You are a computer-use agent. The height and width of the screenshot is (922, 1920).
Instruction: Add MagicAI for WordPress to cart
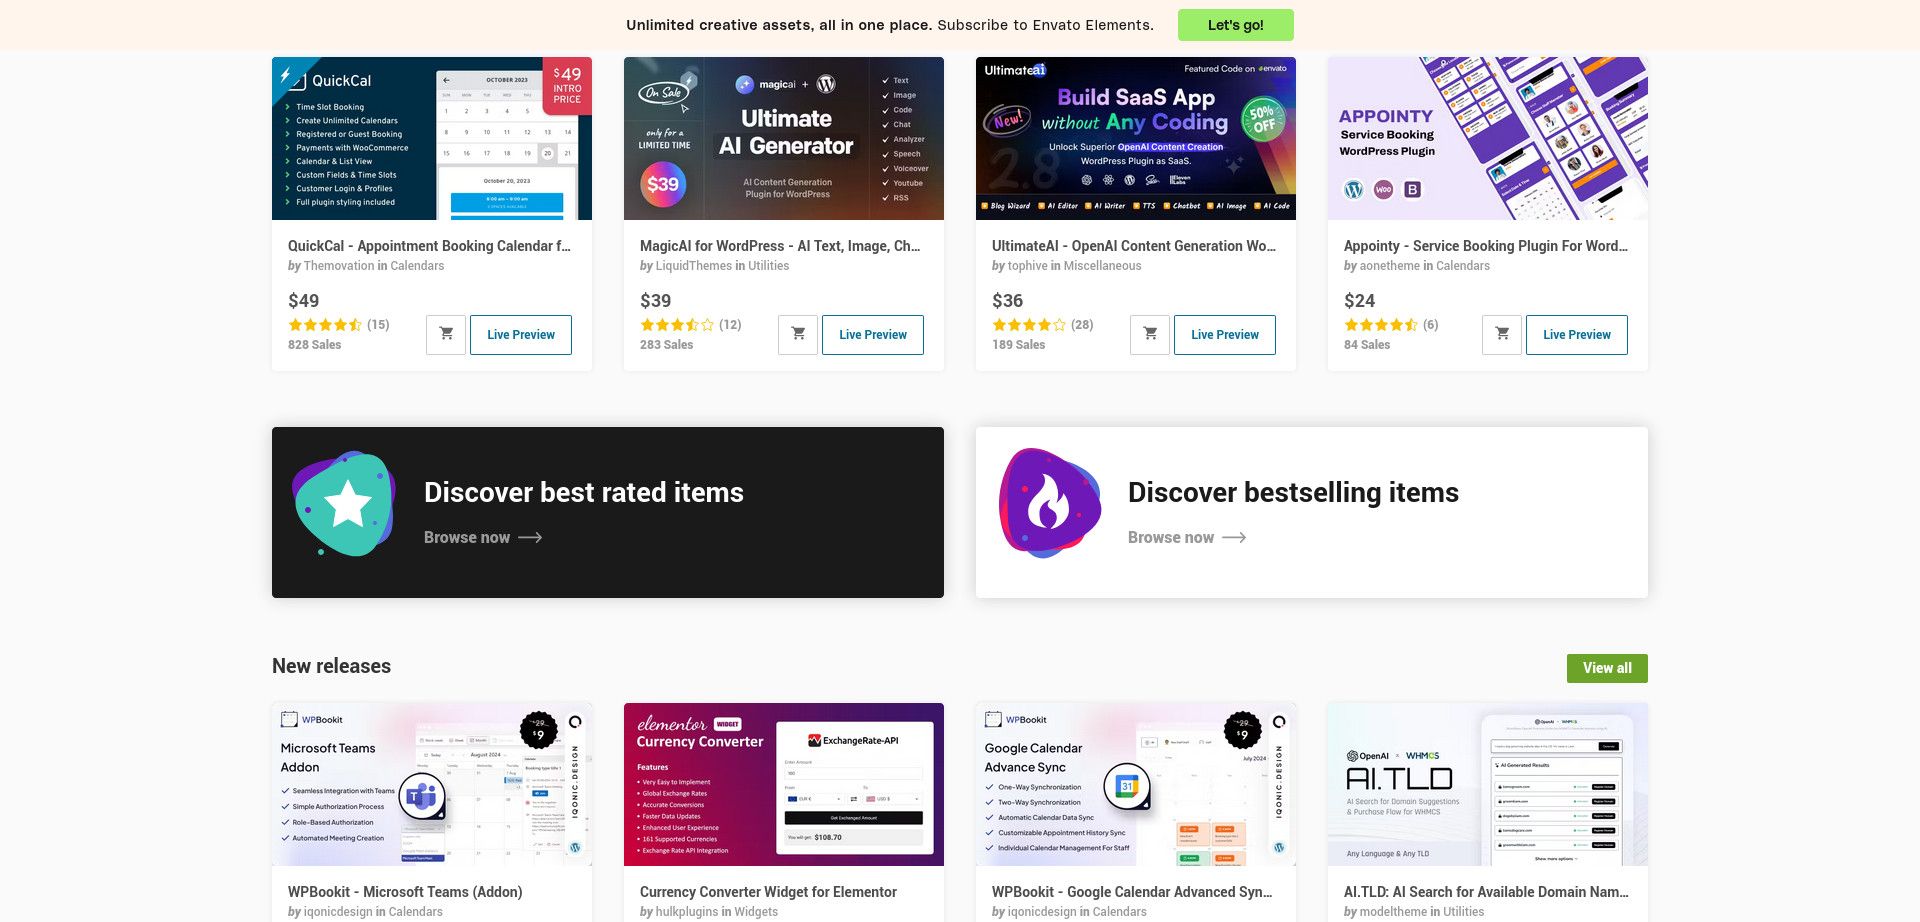coord(798,334)
